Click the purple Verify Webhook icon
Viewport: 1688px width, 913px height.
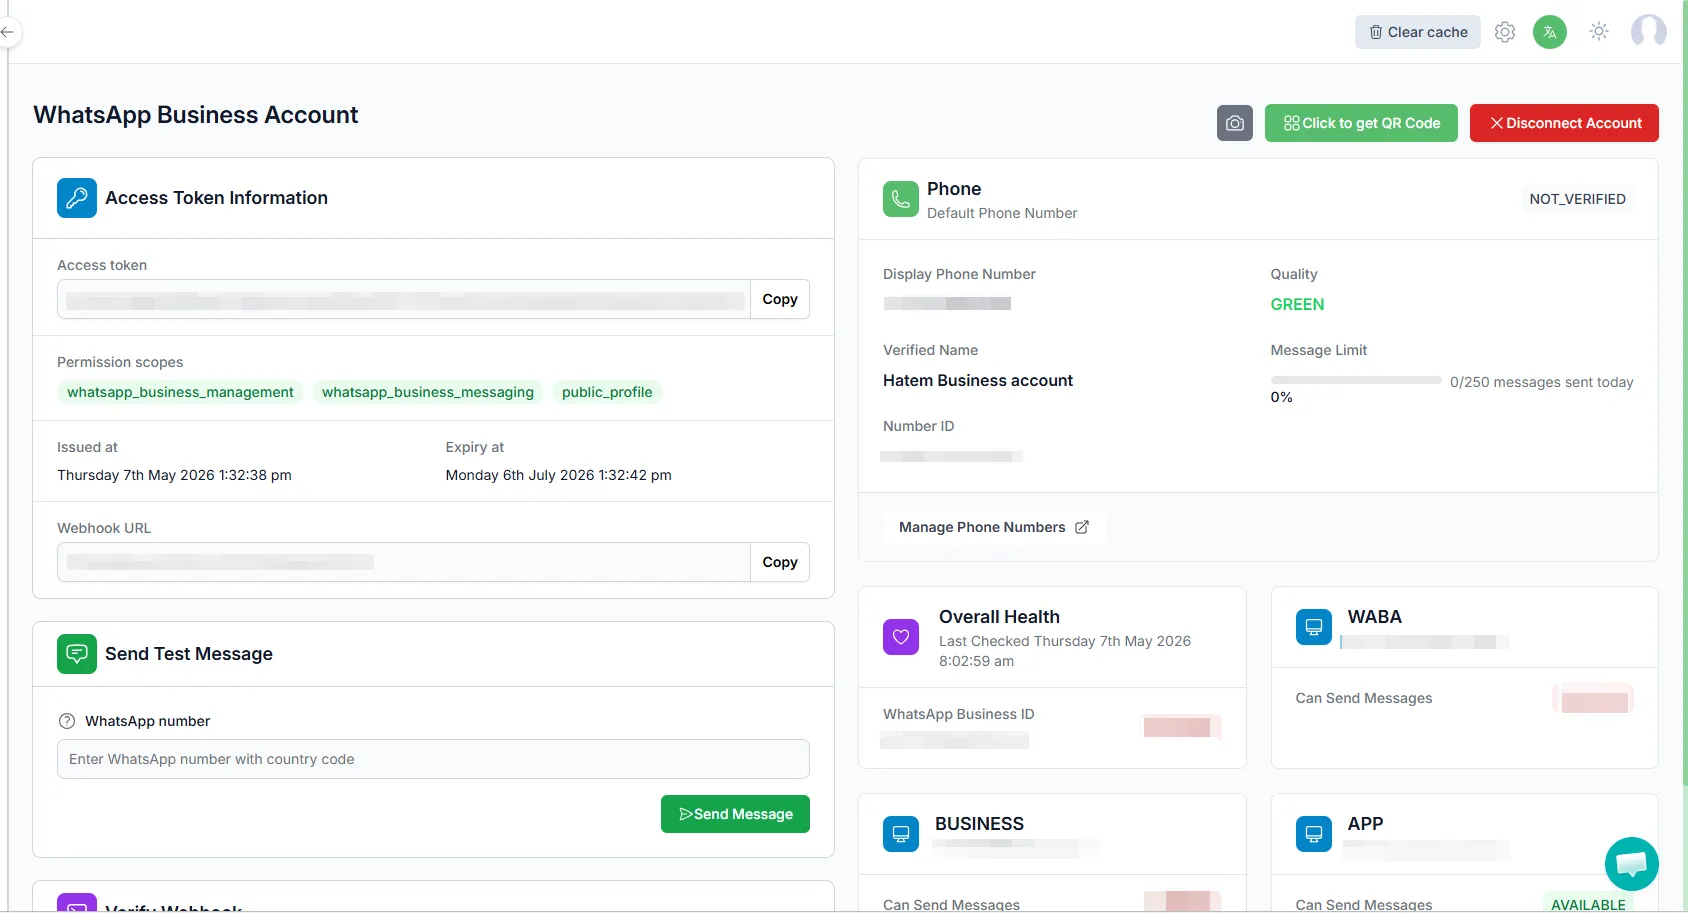click(77, 903)
